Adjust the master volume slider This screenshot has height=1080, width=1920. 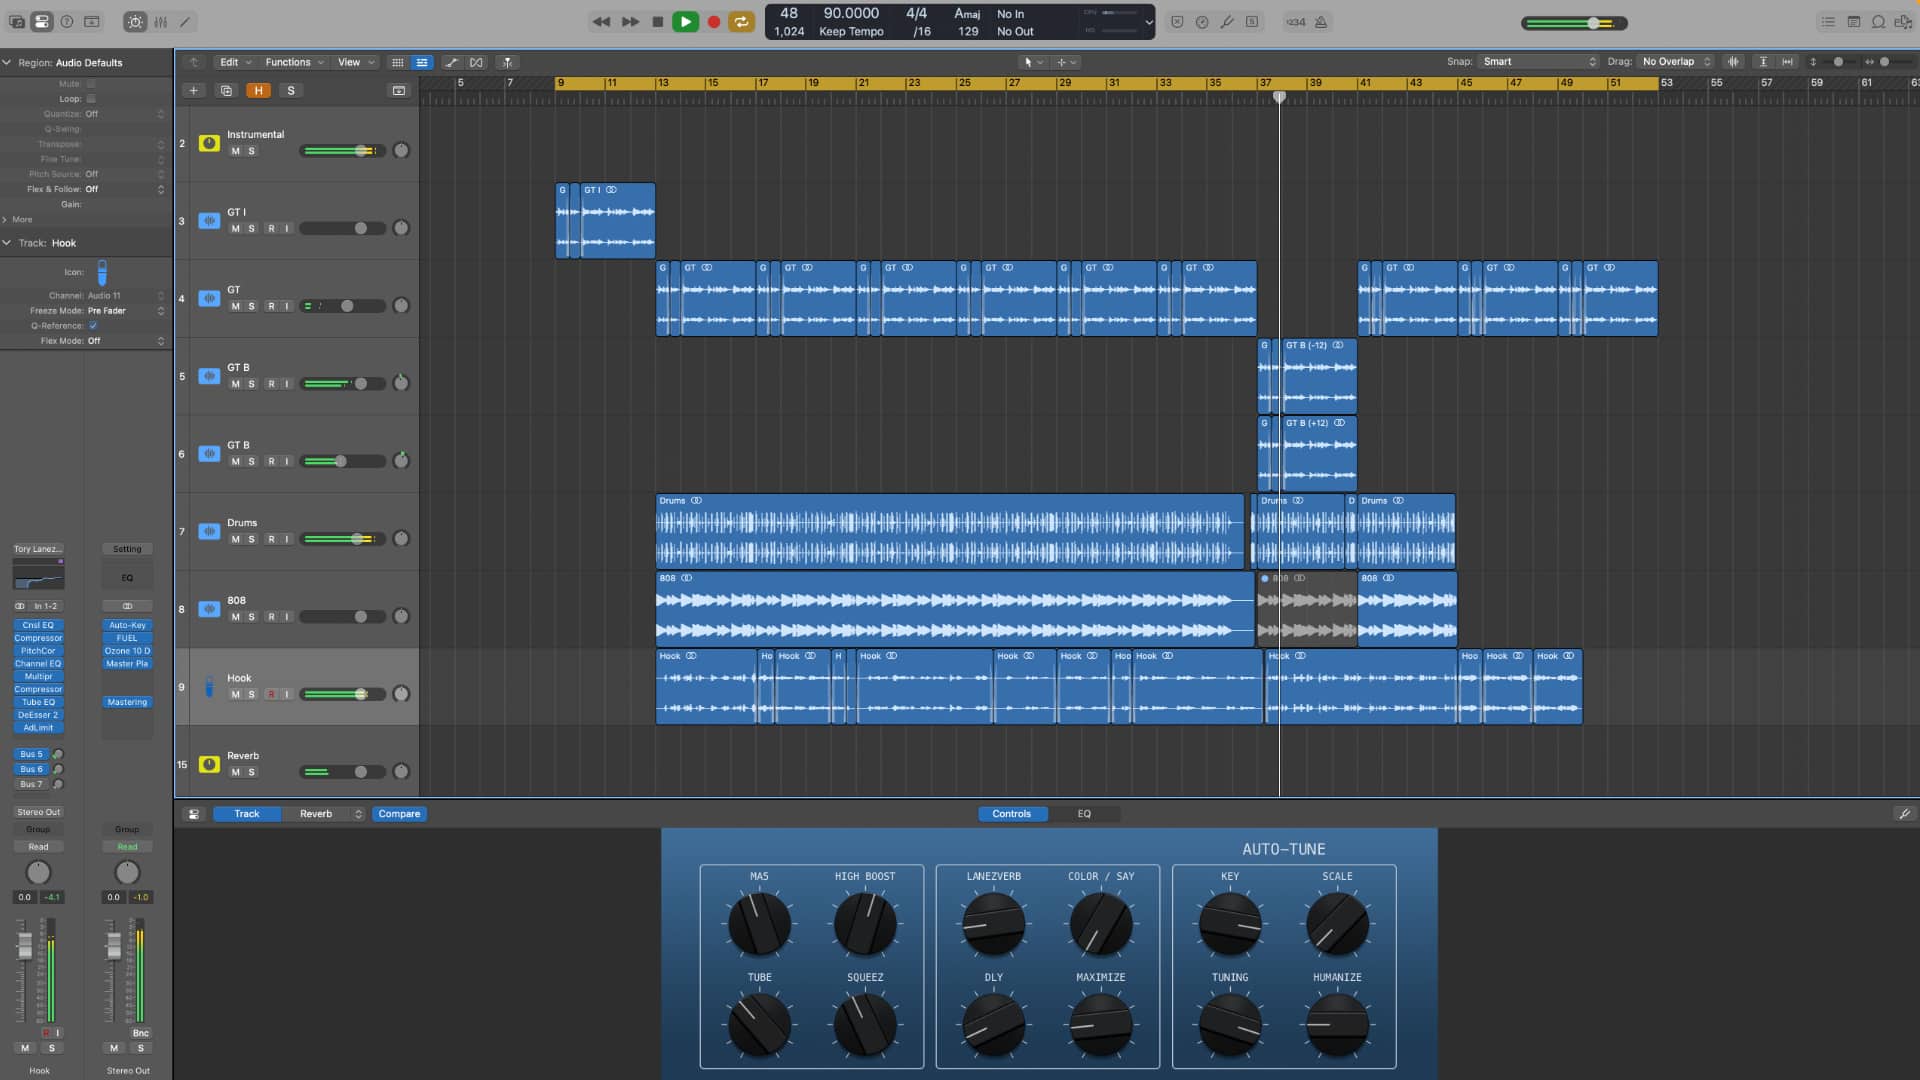(x=1592, y=22)
